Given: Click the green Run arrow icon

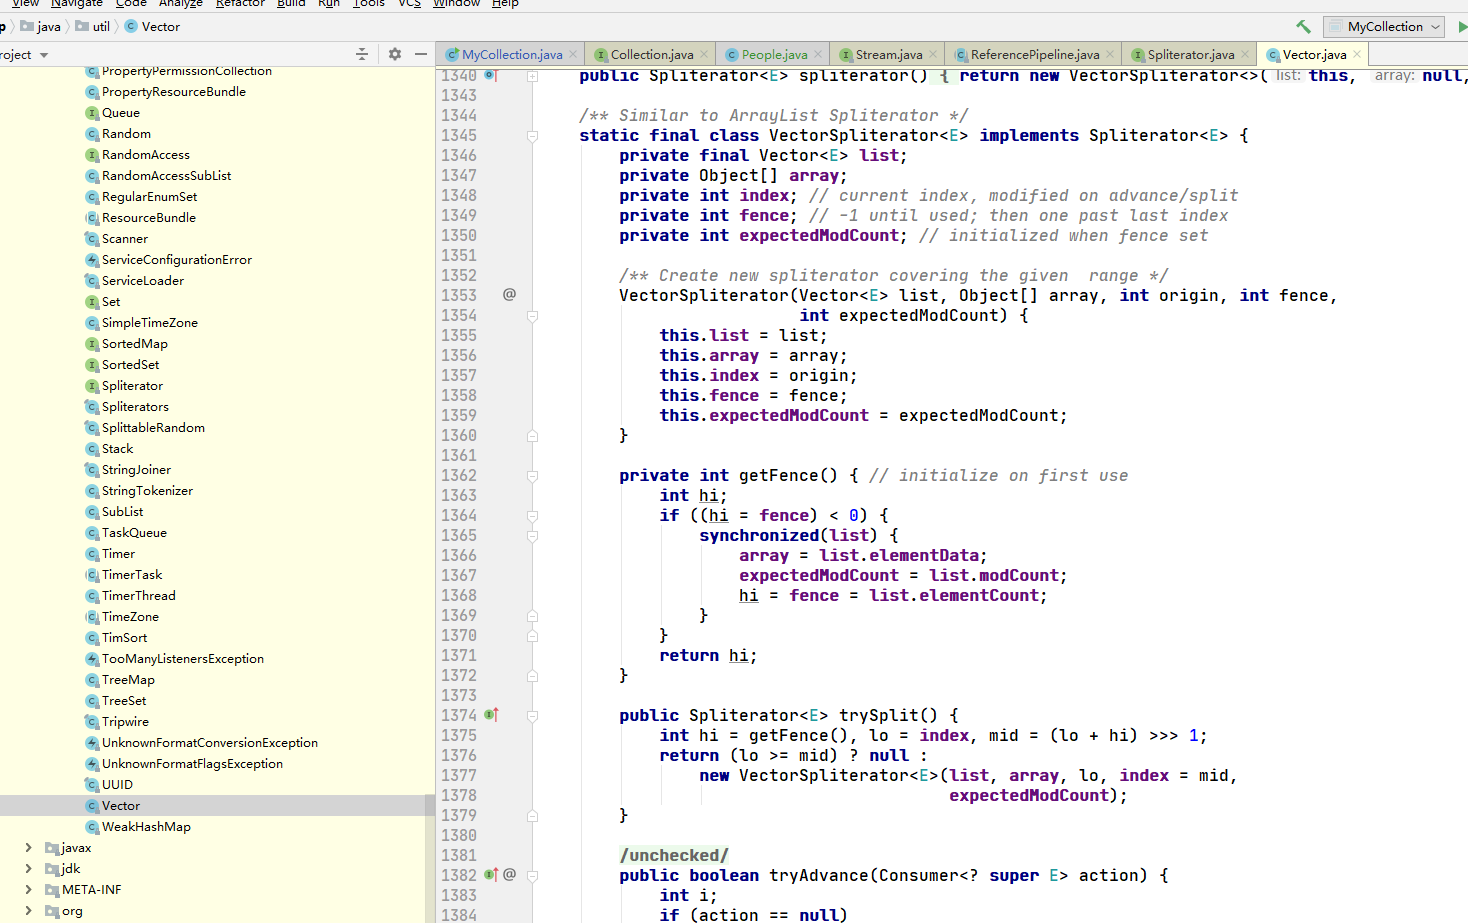Looking at the screenshot, I should coord(1462,27).
